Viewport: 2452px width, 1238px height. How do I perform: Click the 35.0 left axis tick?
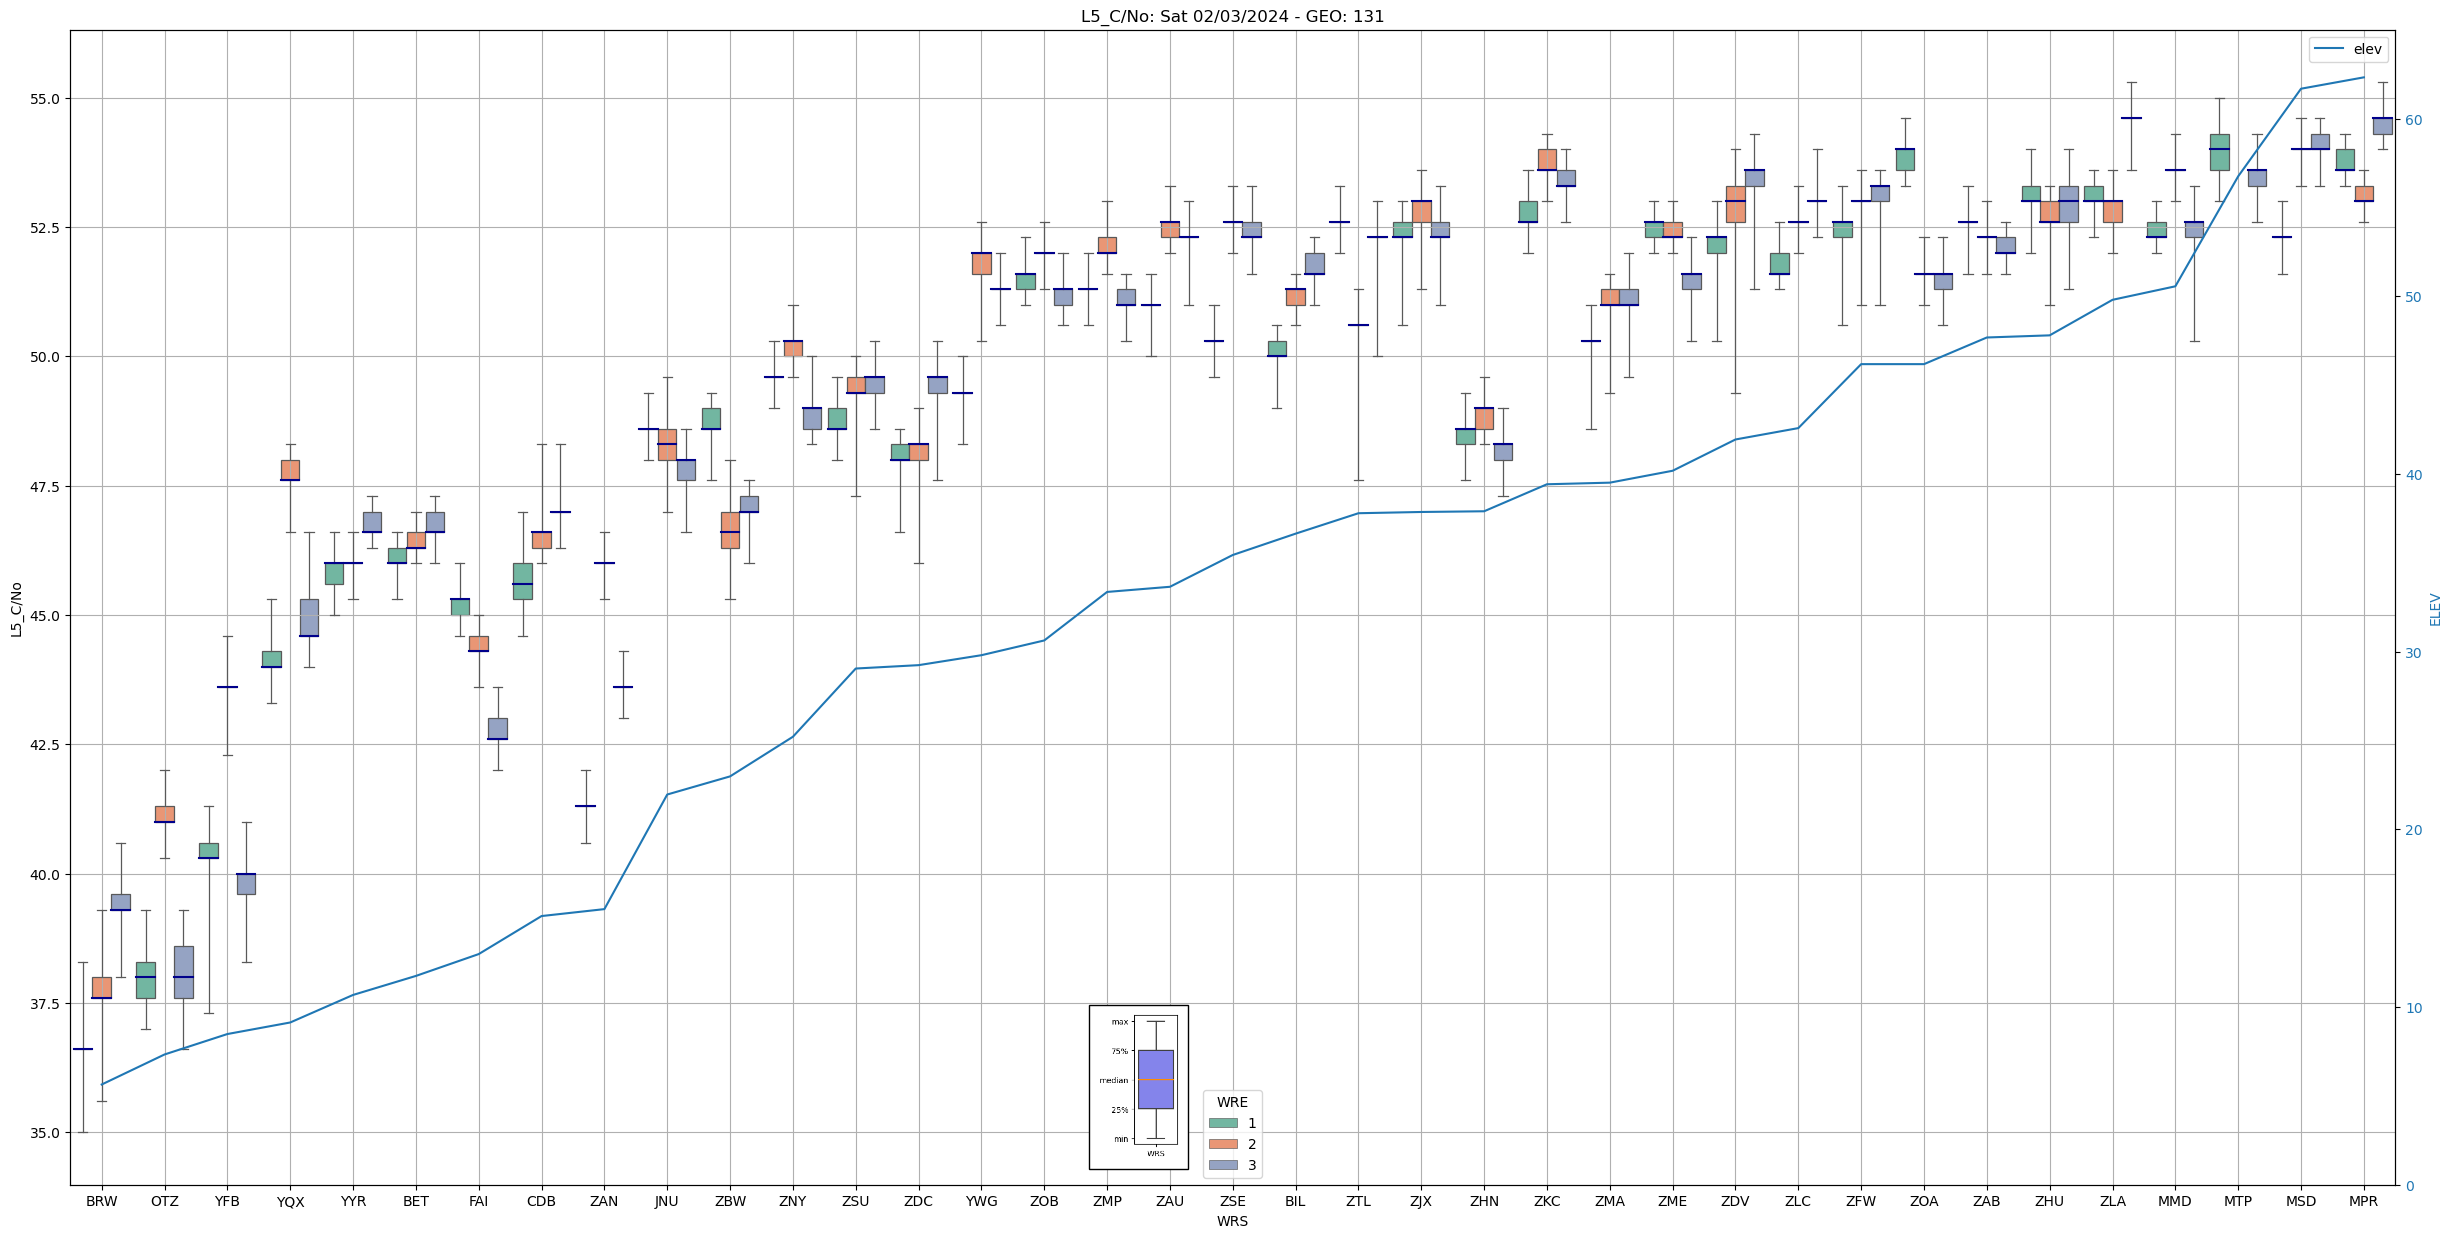click(x=46, y=1133)
